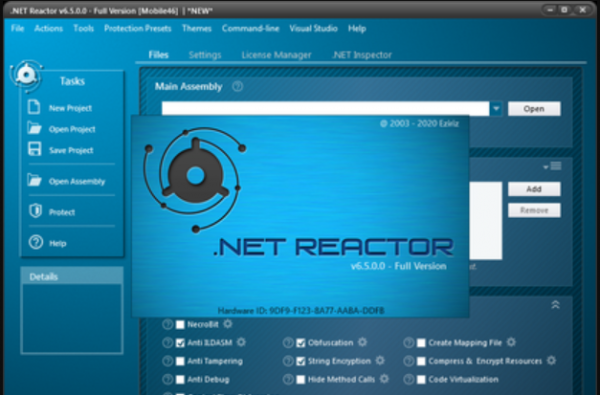
Task: Open the Themes menu
Action: point(197,28)
